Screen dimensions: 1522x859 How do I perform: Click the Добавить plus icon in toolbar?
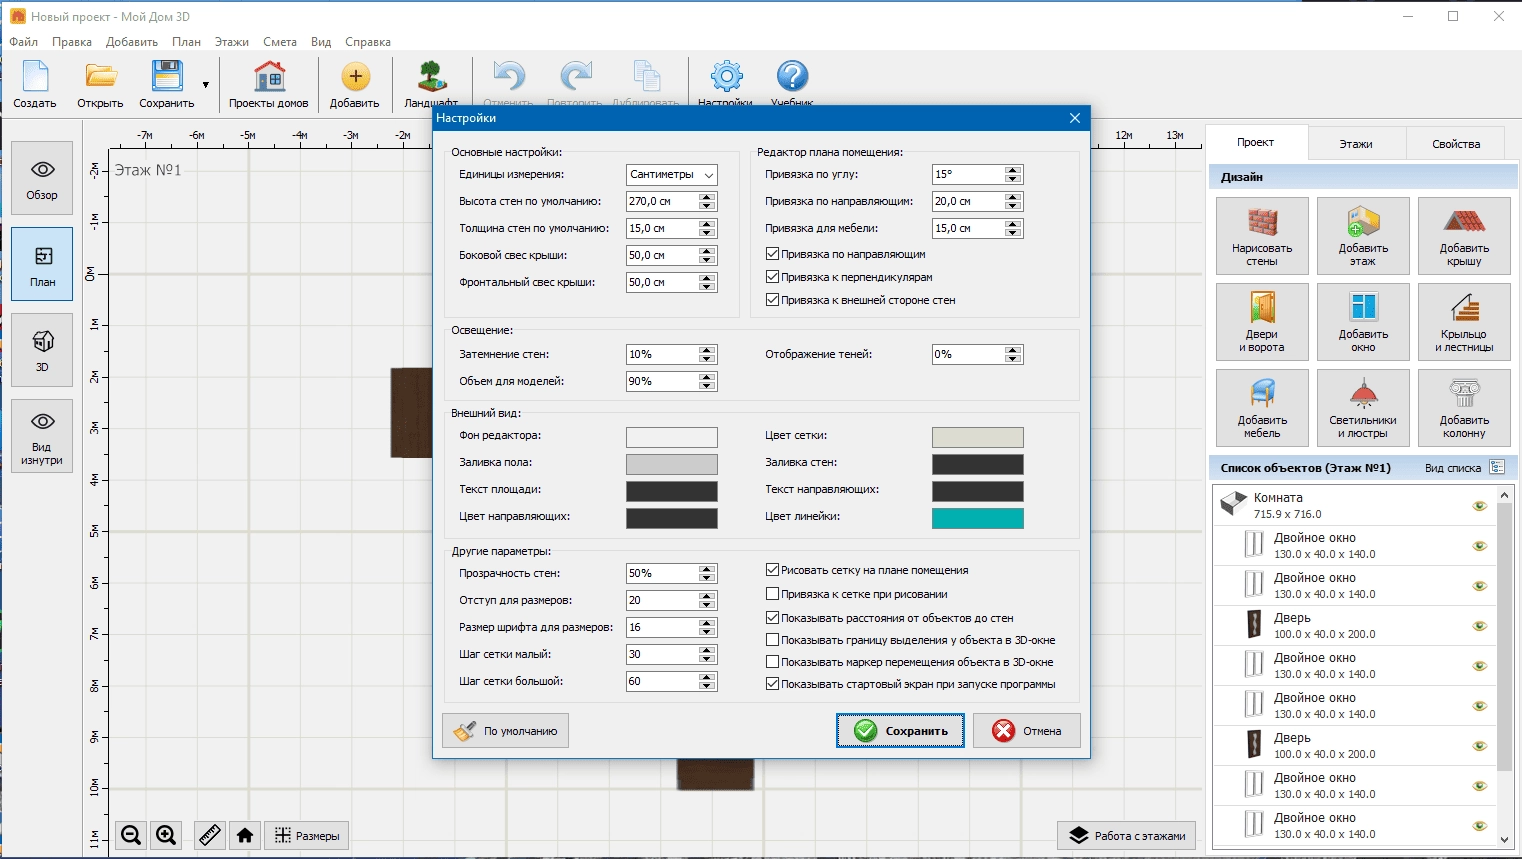click(355, 84)
